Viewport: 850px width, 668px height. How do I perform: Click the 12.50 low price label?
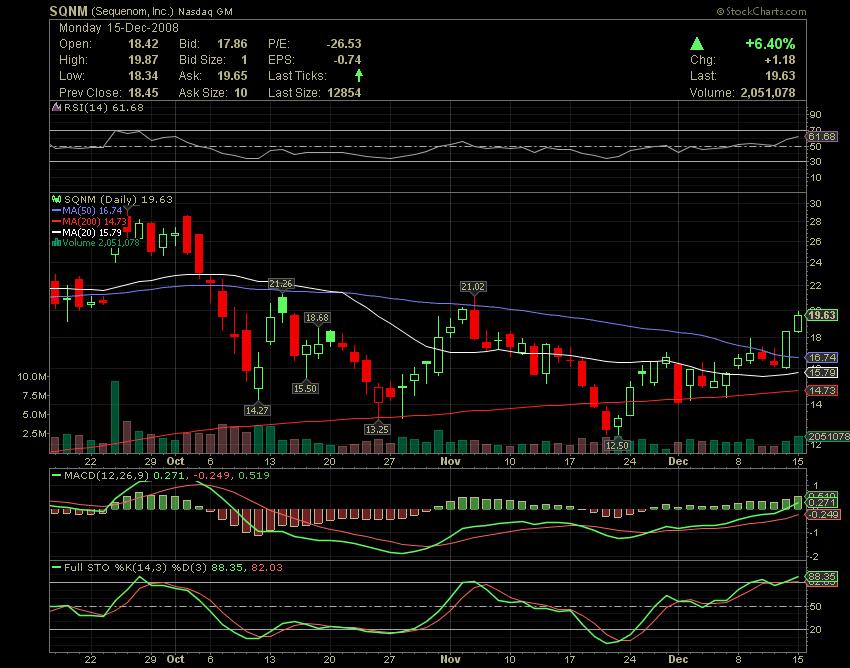617,446
